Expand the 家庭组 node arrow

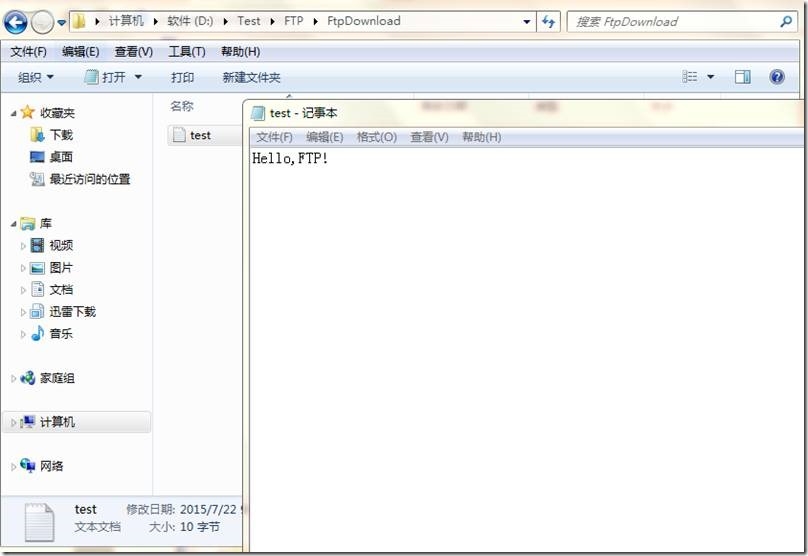click(13, 378)
